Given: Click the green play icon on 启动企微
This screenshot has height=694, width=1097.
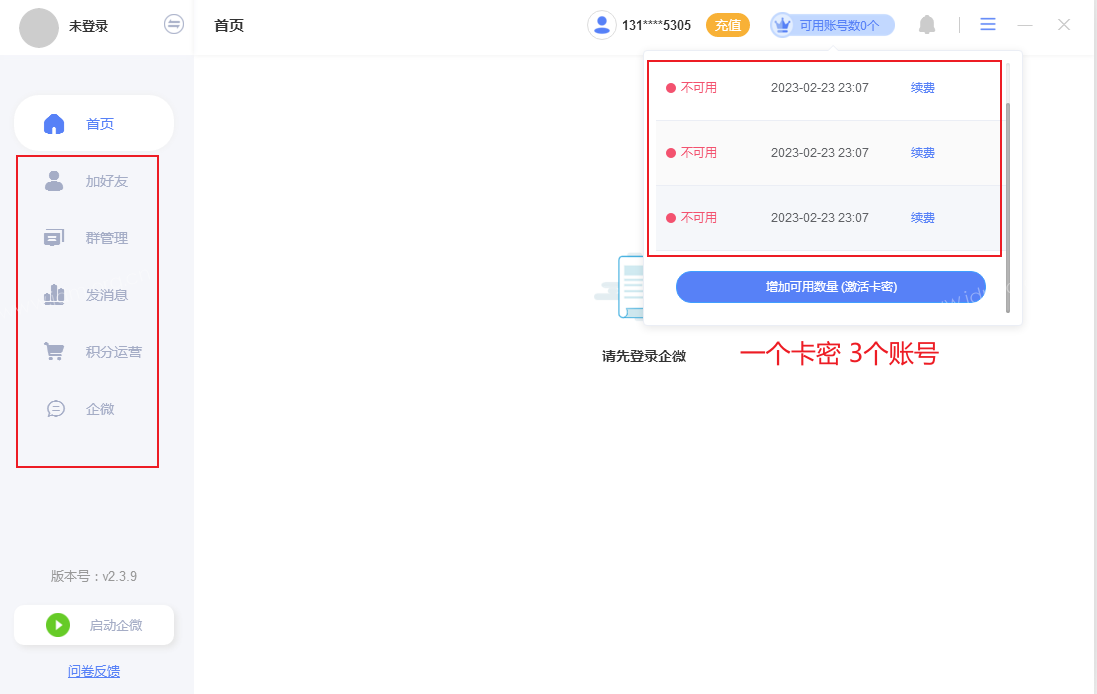Looking at the screenshot, I should pyautogui.click(x=58, y=625).
